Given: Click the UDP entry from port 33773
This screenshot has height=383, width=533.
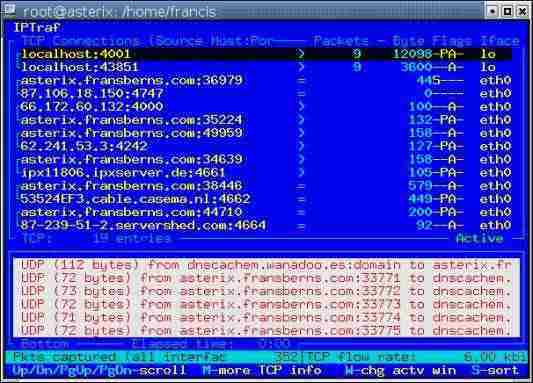Looking at the screenshot, I should coord(266,304).
